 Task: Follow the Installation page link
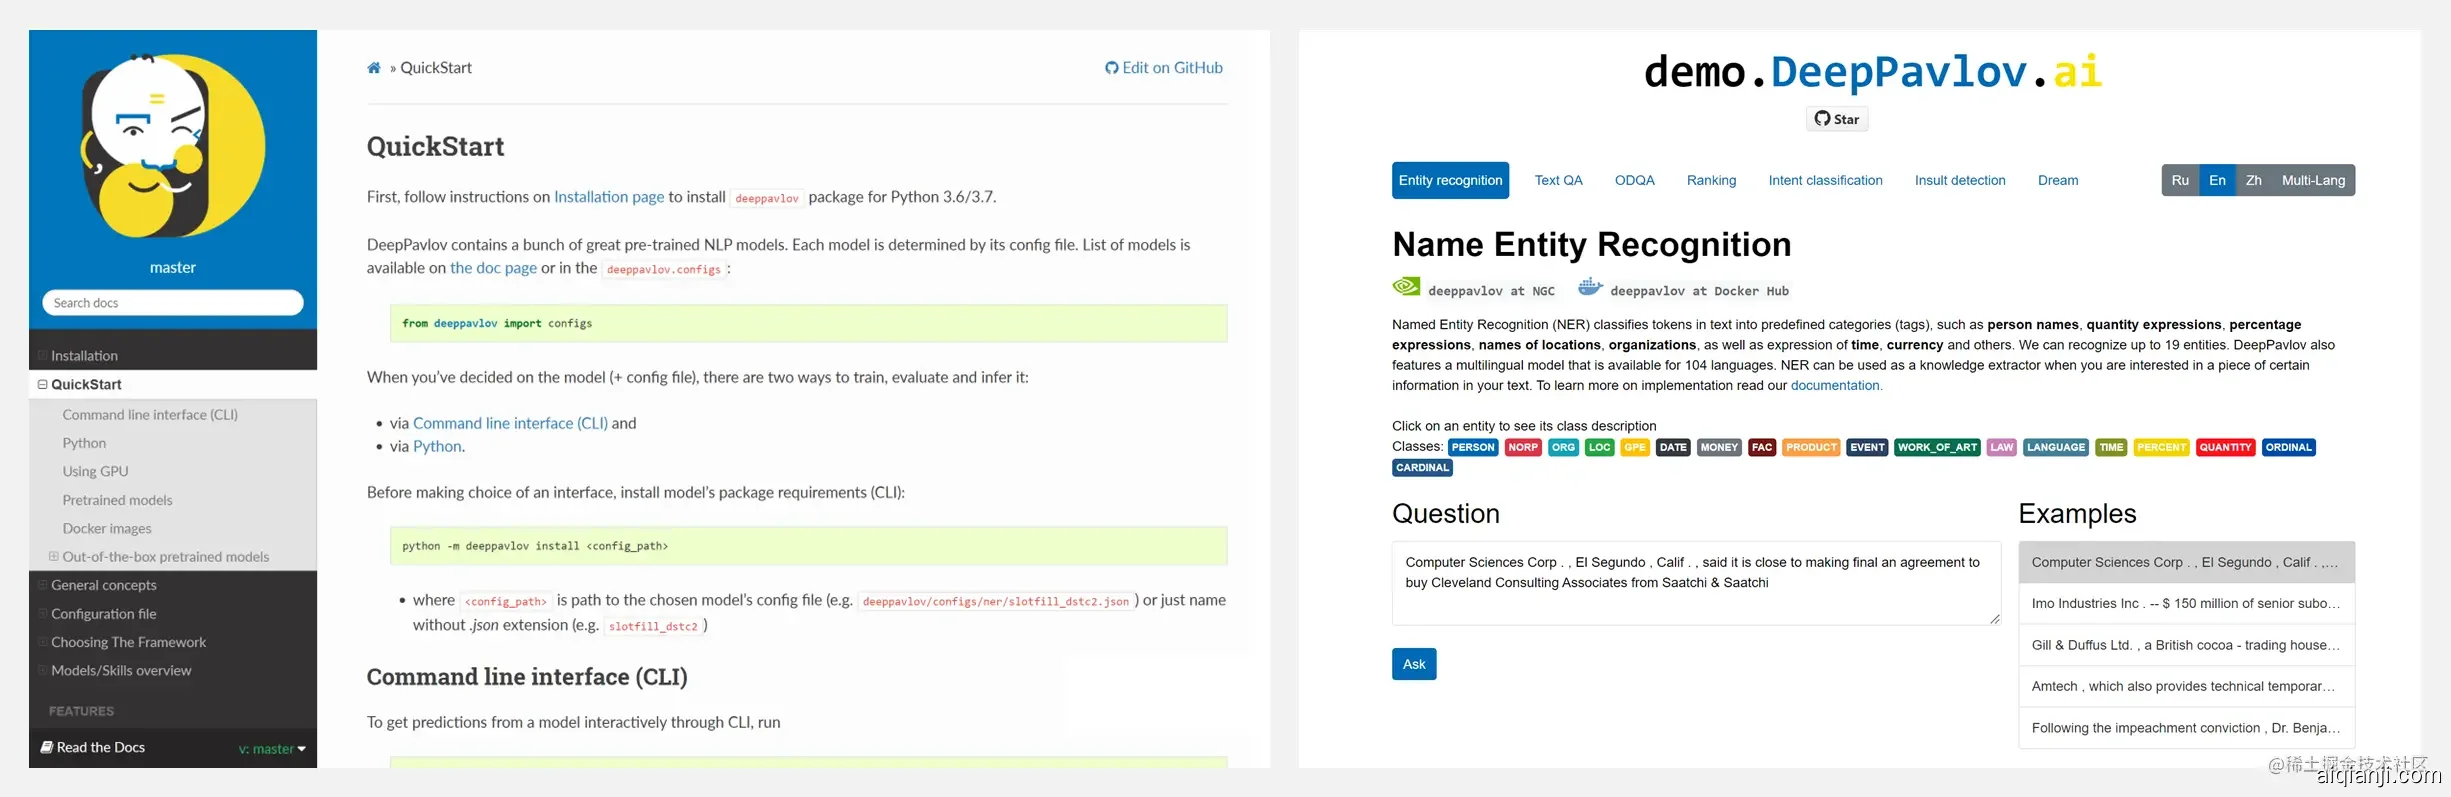[x=608, y=197]
